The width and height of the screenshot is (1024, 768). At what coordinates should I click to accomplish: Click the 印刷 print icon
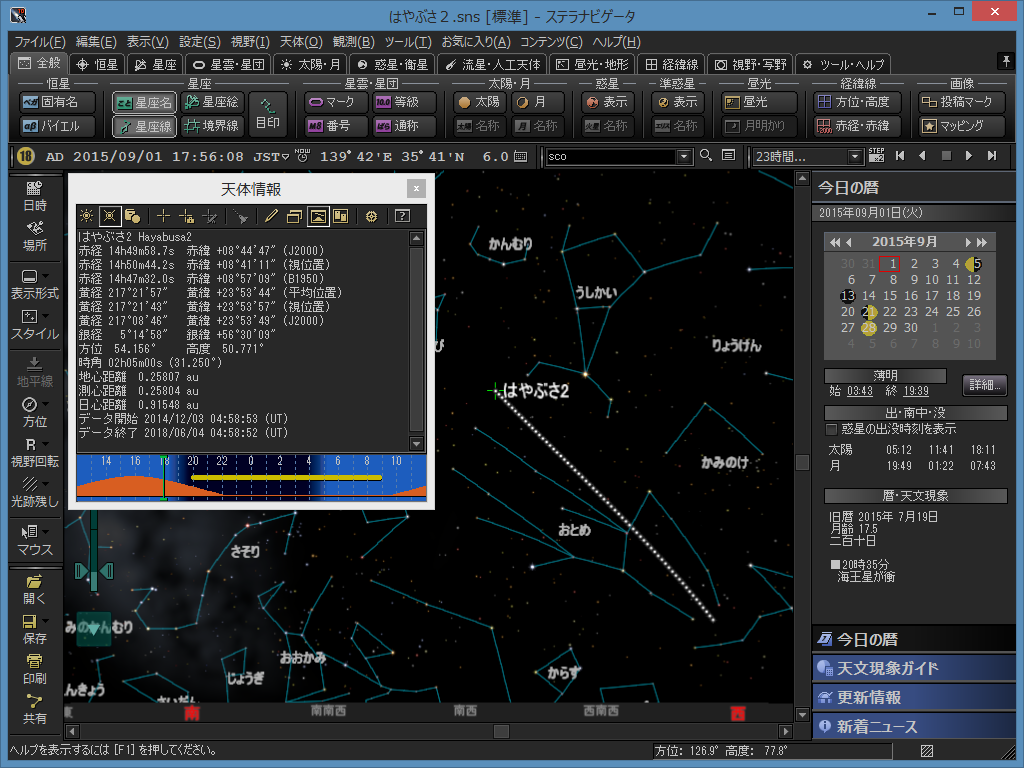tap(35, 669)
